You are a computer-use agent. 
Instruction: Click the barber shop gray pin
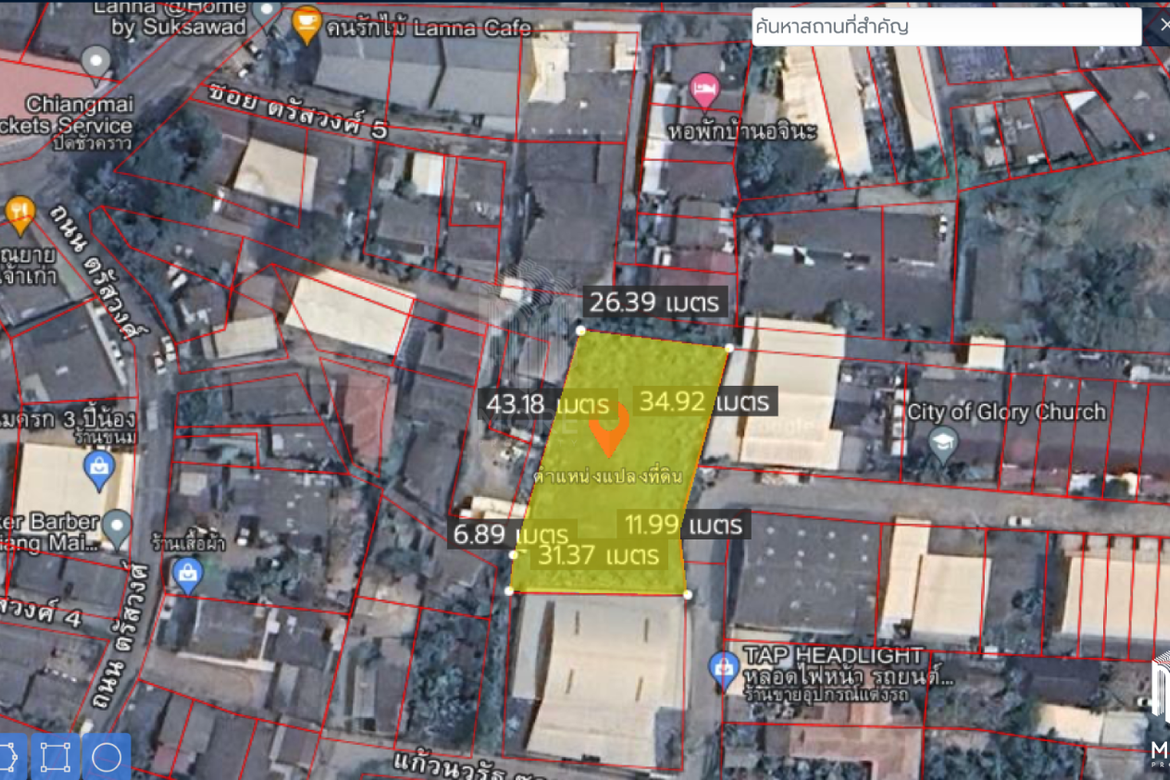tap(117, 527)
